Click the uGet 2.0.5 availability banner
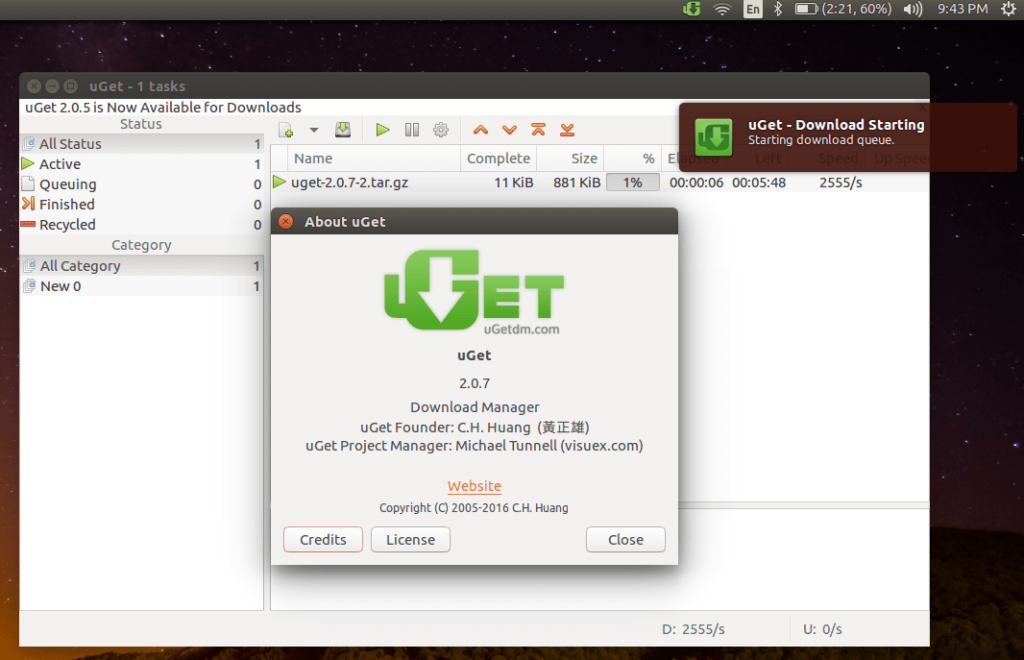1024x660 pixels. coord(163,107)
